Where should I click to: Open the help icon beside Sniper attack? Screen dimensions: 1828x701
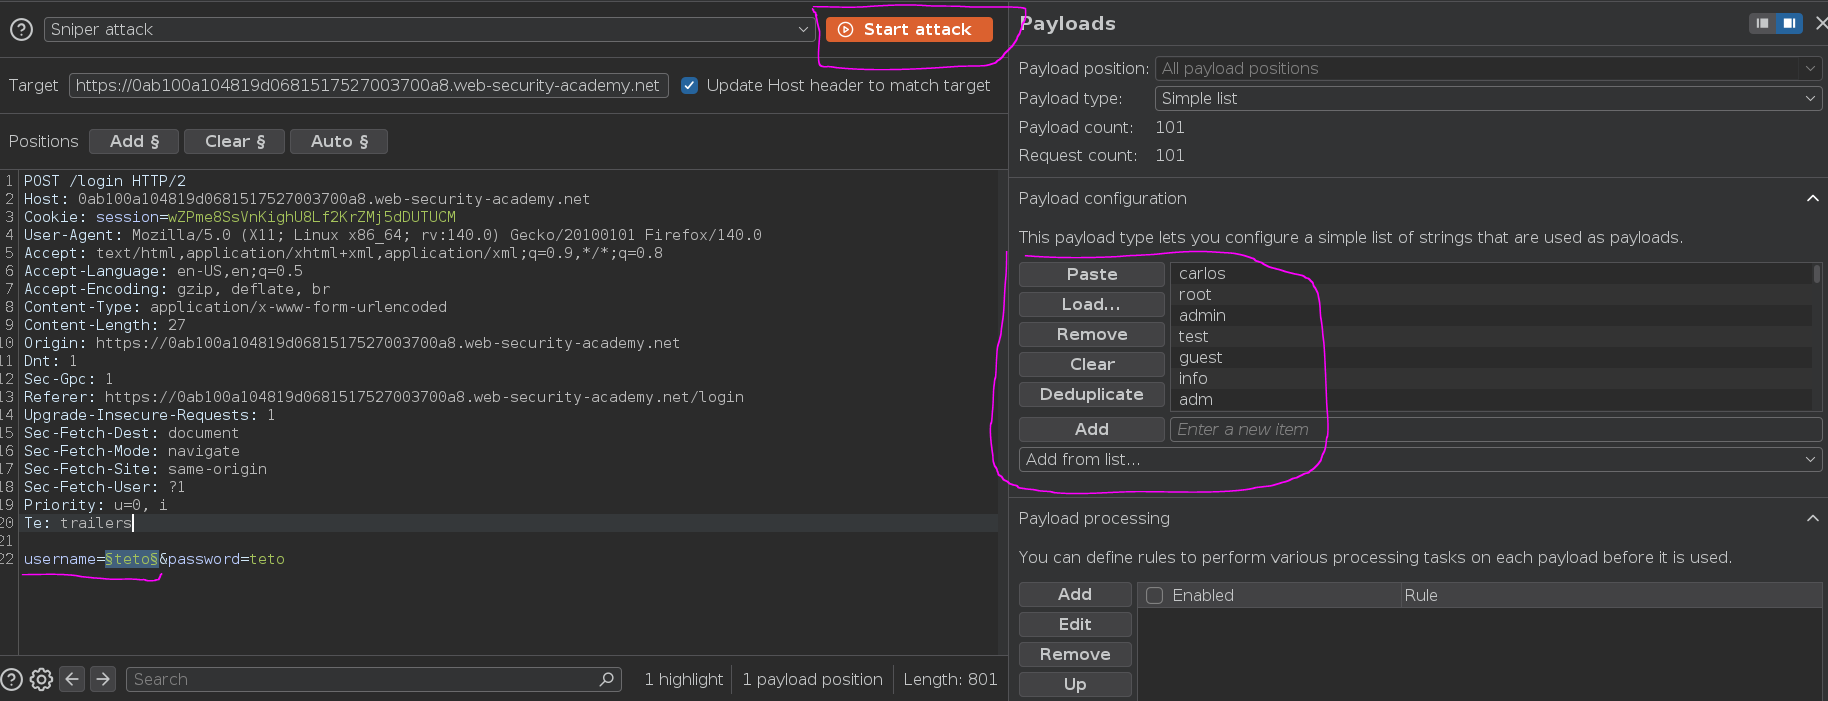(21, 30)
